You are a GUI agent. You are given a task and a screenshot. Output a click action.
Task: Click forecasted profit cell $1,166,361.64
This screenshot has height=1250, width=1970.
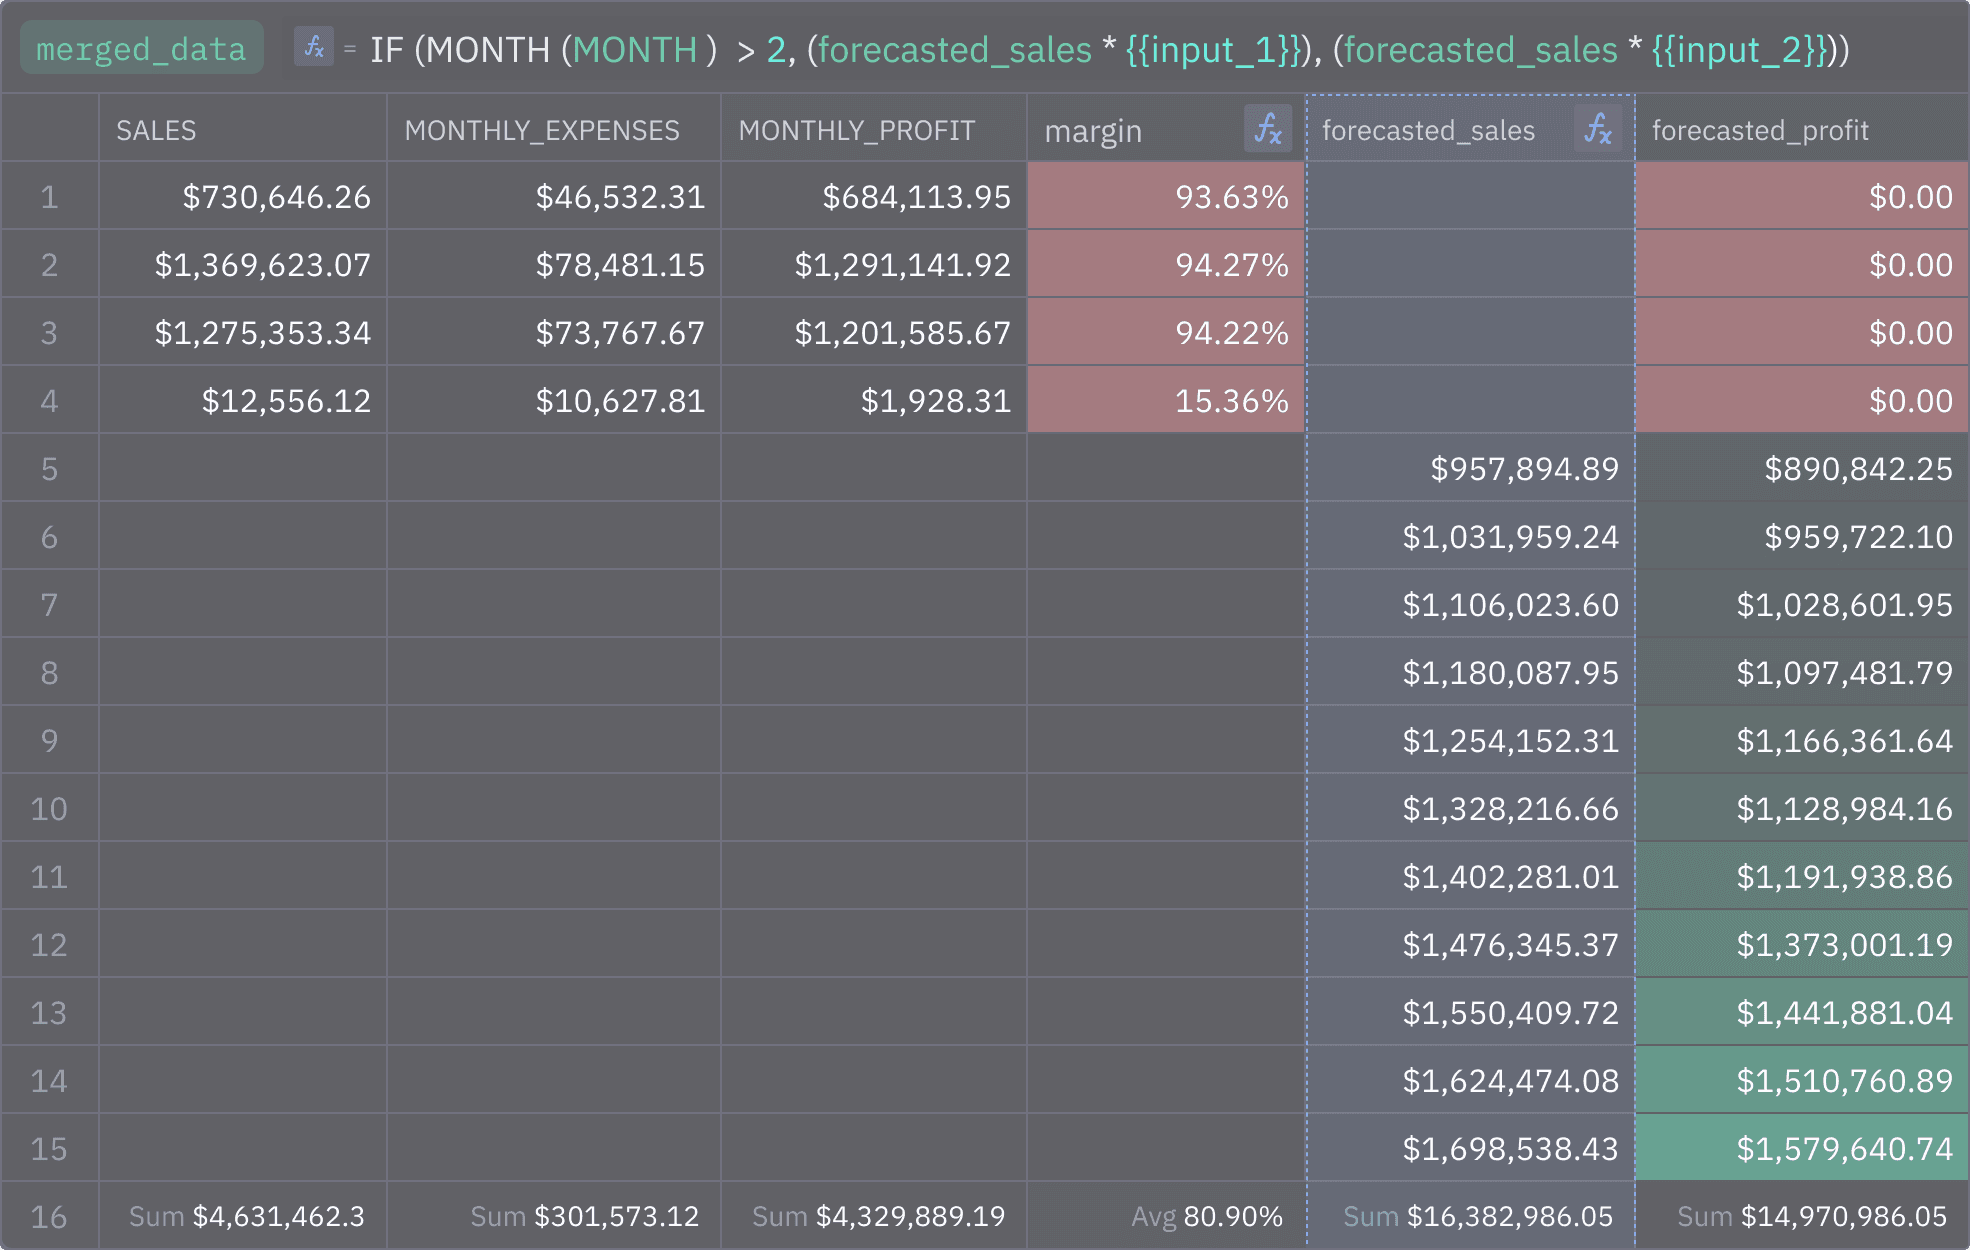(x=1802, y=741)
